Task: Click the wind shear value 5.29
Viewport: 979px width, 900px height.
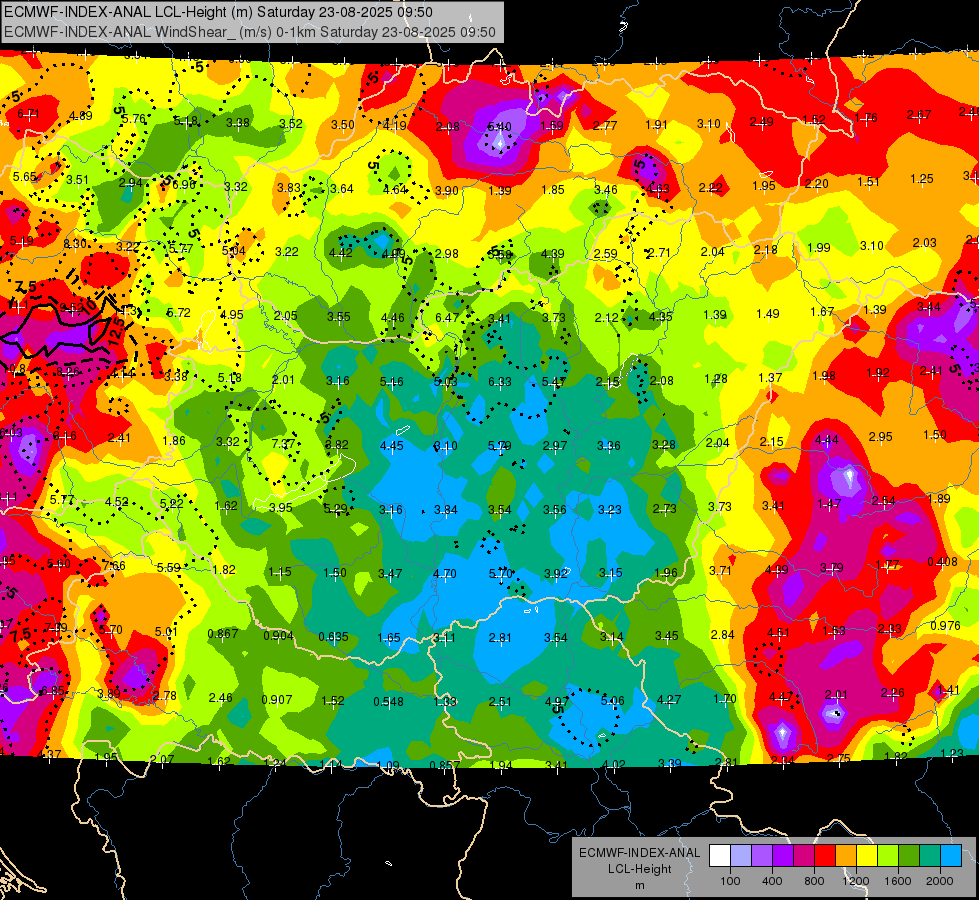Action: tap(335, 509)
